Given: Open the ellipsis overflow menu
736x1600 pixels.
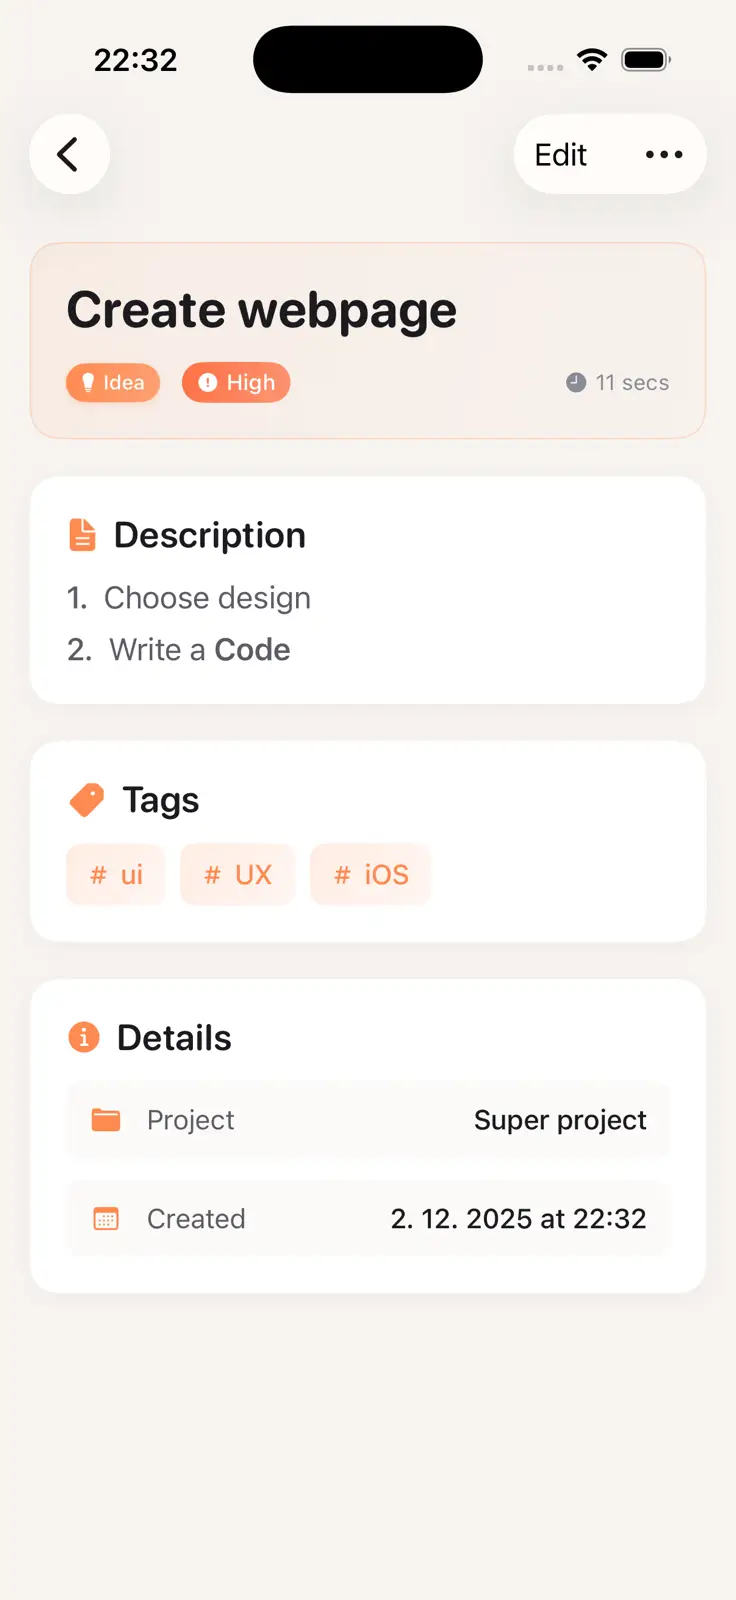Looking at the screenshot, I should click(x=663, y=154).
